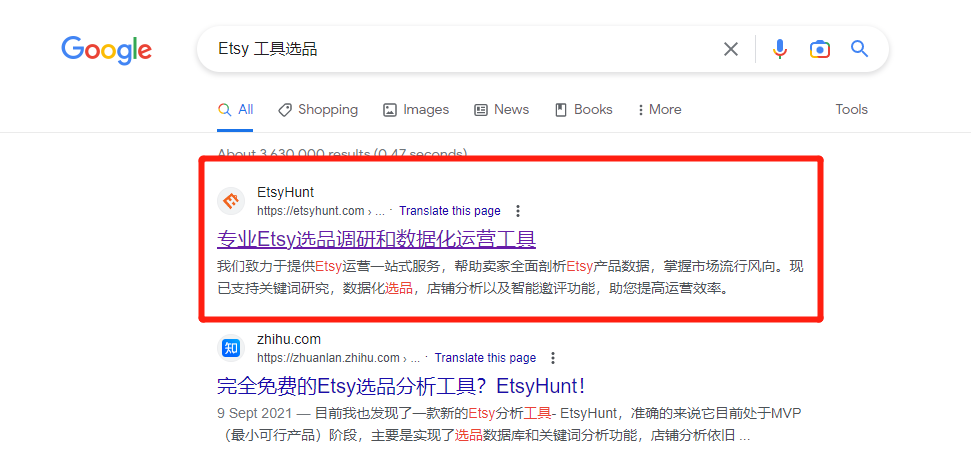Open the three-dot menu for zhihu result
Image resolution: width=971 pixels, height=476 pixels.
[x=553, y=358]
